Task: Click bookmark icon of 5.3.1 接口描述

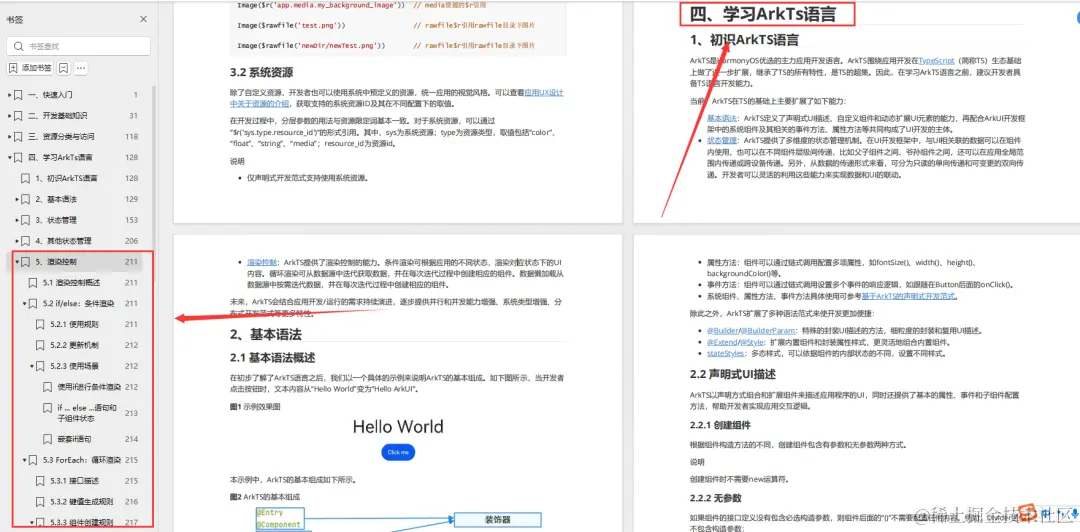Action: coord(40,480)
